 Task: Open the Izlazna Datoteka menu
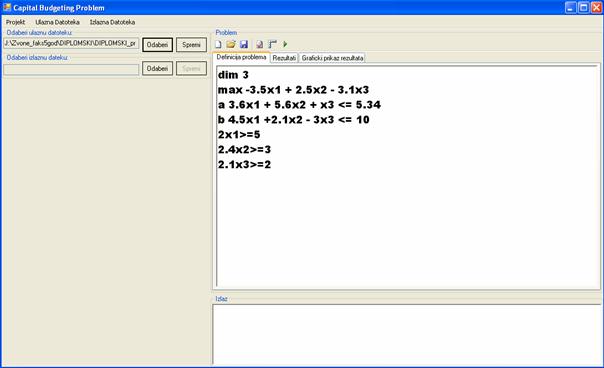coord(112,22)
